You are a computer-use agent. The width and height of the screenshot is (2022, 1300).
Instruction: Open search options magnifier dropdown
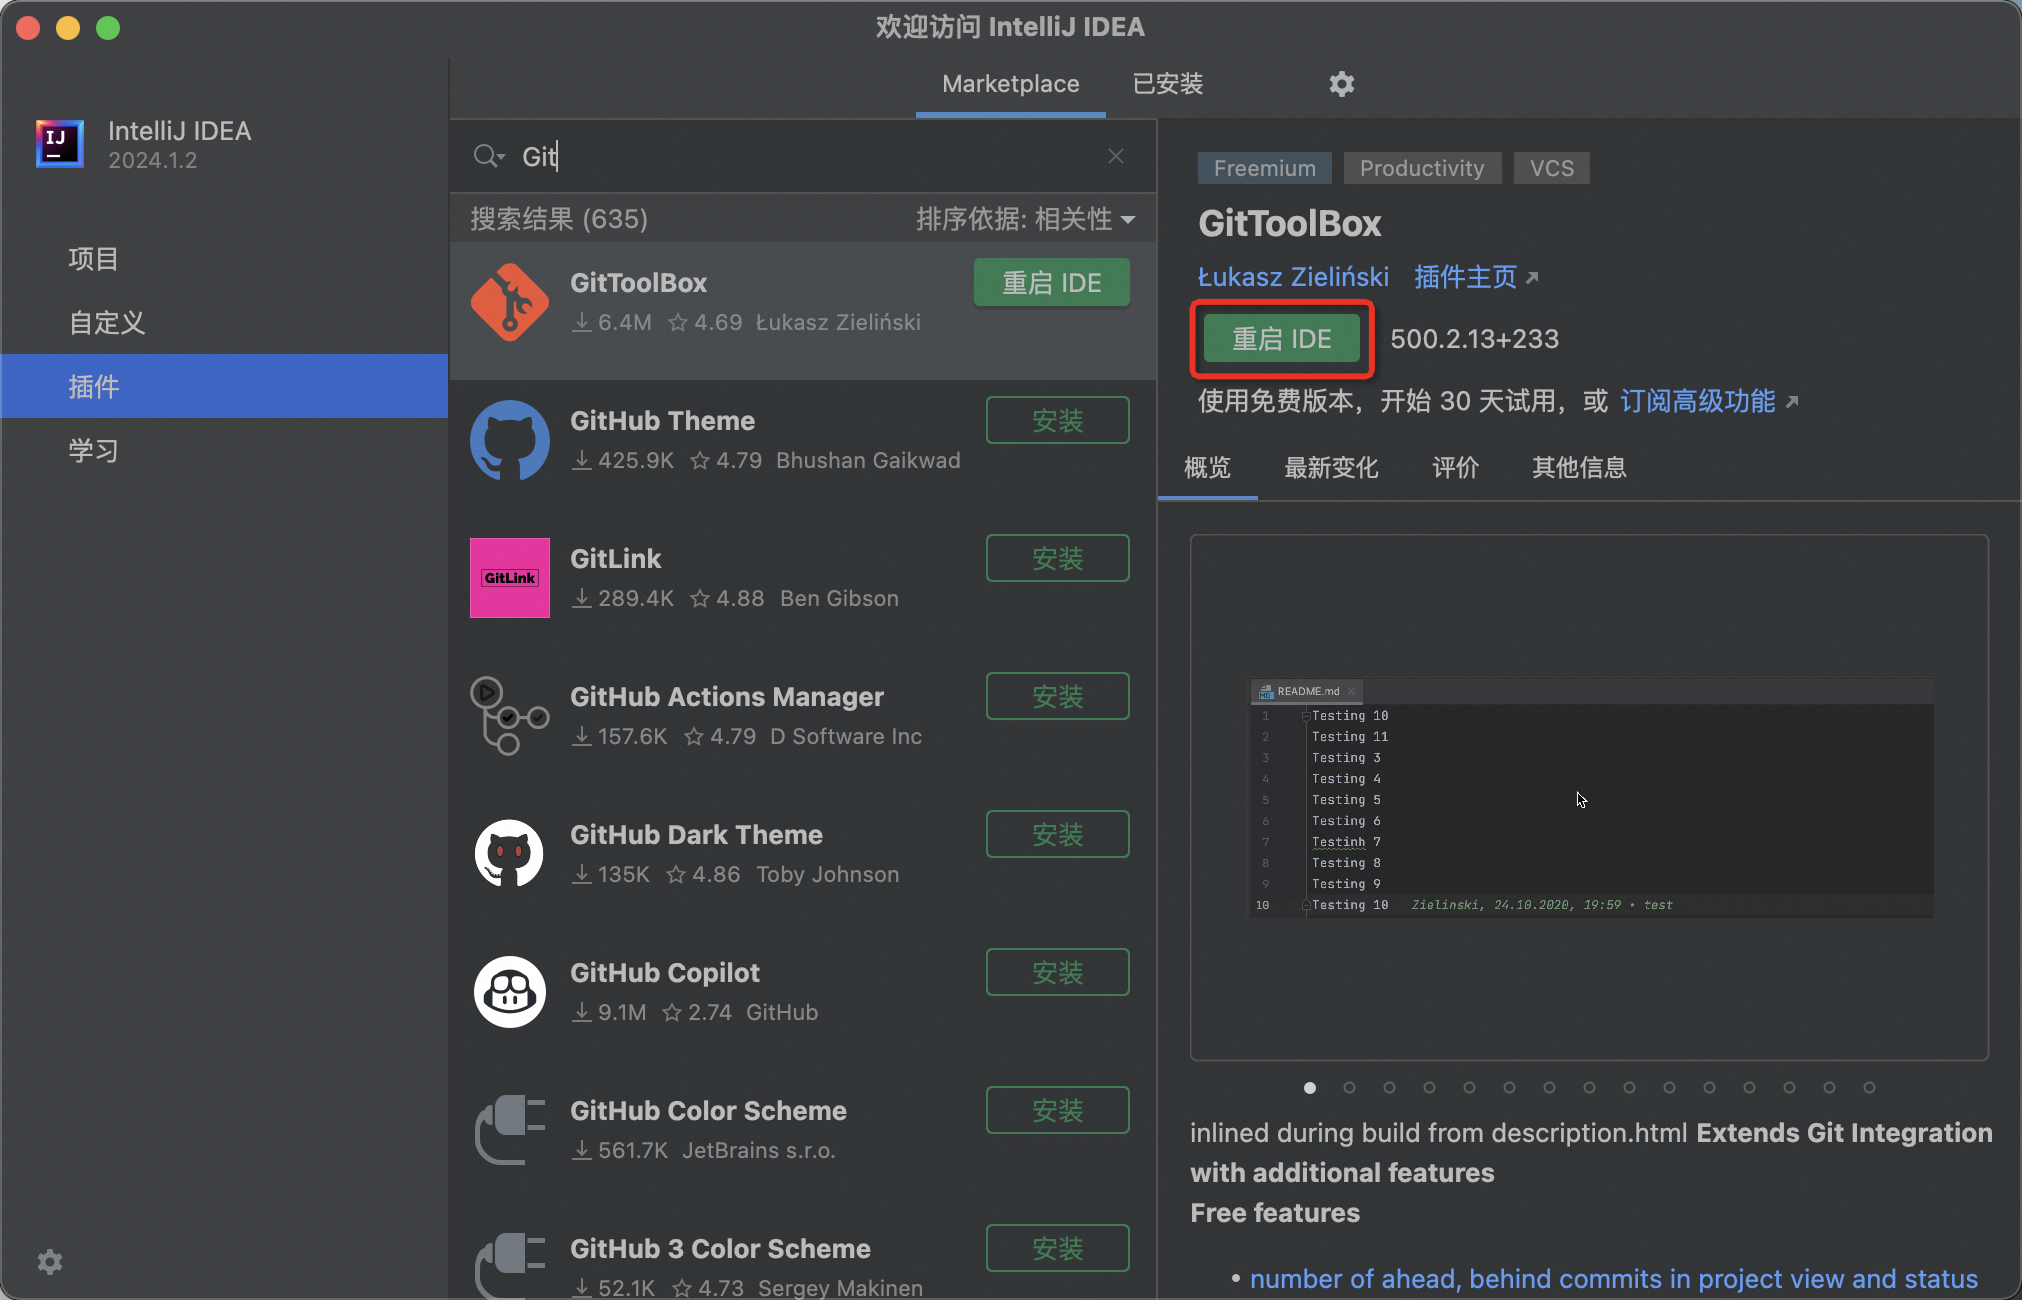pyautogui.click(x=488, y=156)
